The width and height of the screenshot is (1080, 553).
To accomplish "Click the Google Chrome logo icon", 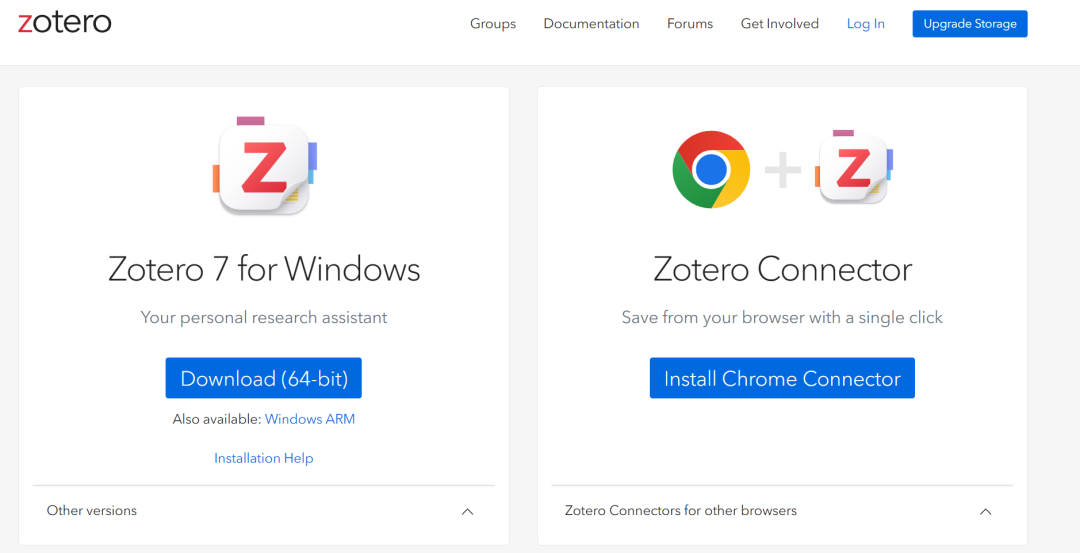I will point(711,169).
